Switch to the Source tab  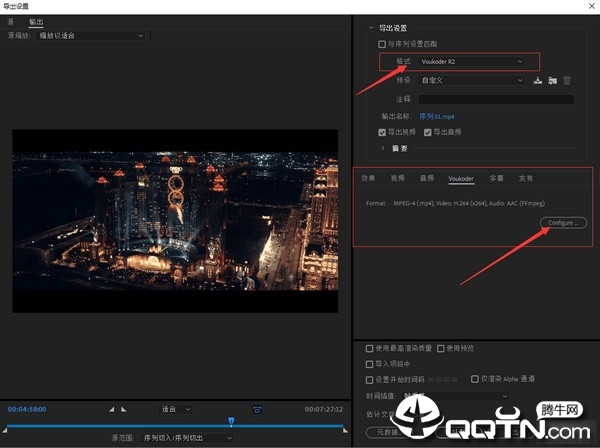click(10, 22)
